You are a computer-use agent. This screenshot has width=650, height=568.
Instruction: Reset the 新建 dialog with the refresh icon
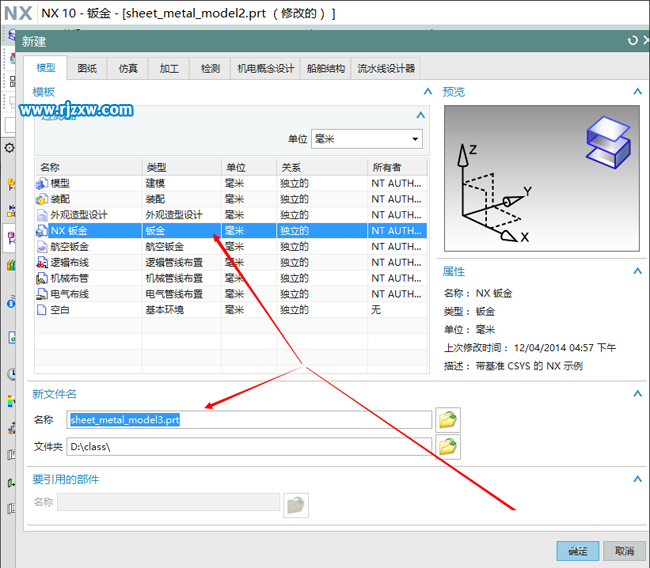(632, 41)
